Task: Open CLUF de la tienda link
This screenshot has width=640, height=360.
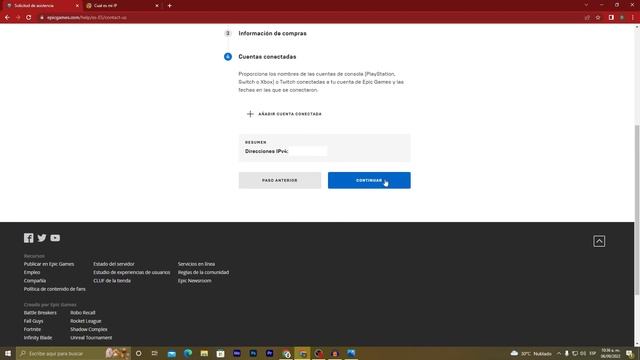Action: click(112, 280)
